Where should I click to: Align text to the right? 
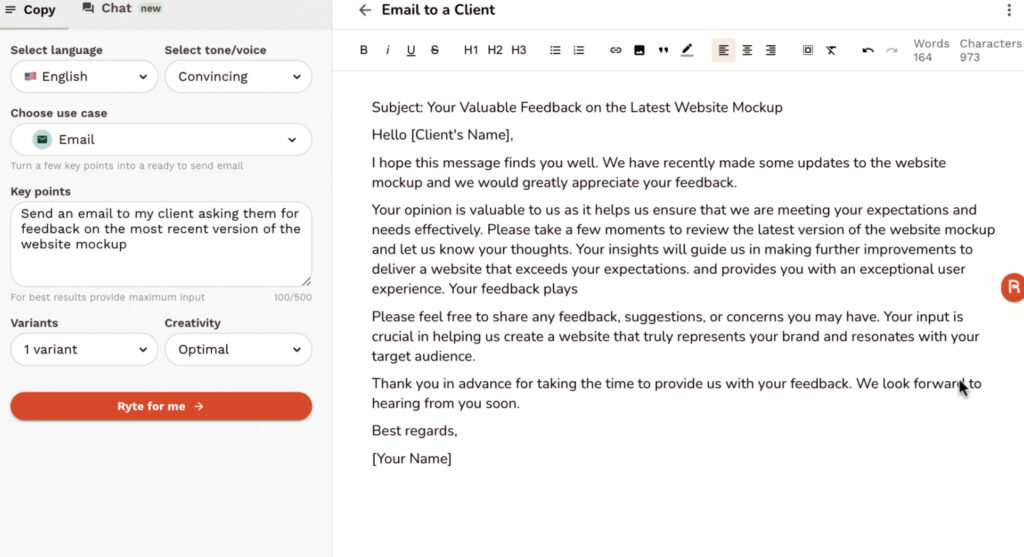point(771,50)
